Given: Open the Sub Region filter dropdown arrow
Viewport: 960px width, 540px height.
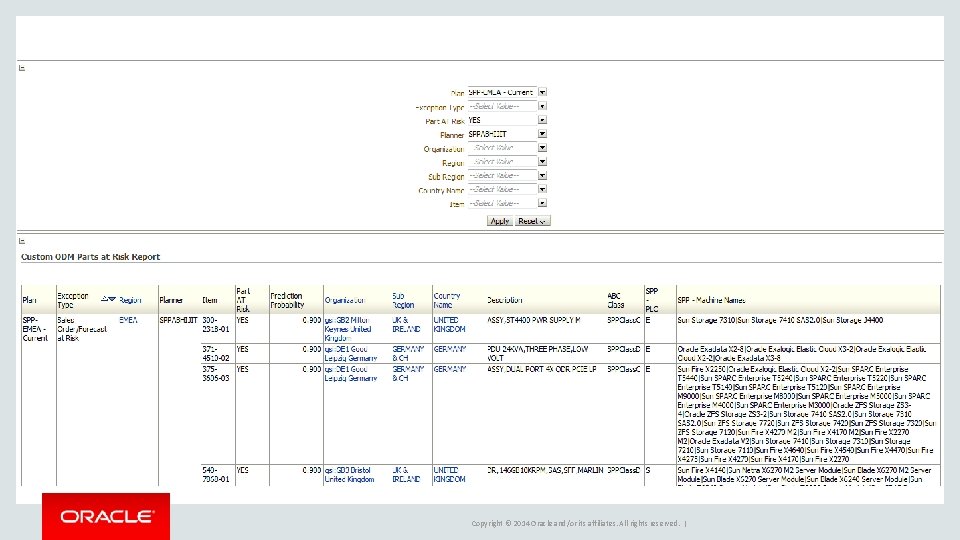Looking at the screenshot, I should tap(542, 175).
